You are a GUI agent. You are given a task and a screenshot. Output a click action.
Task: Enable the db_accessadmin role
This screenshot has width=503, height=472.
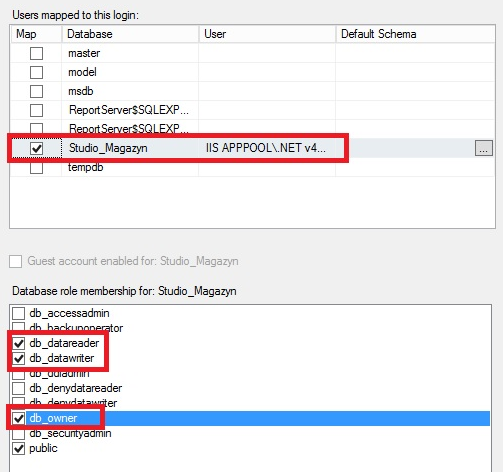(19, 313)
